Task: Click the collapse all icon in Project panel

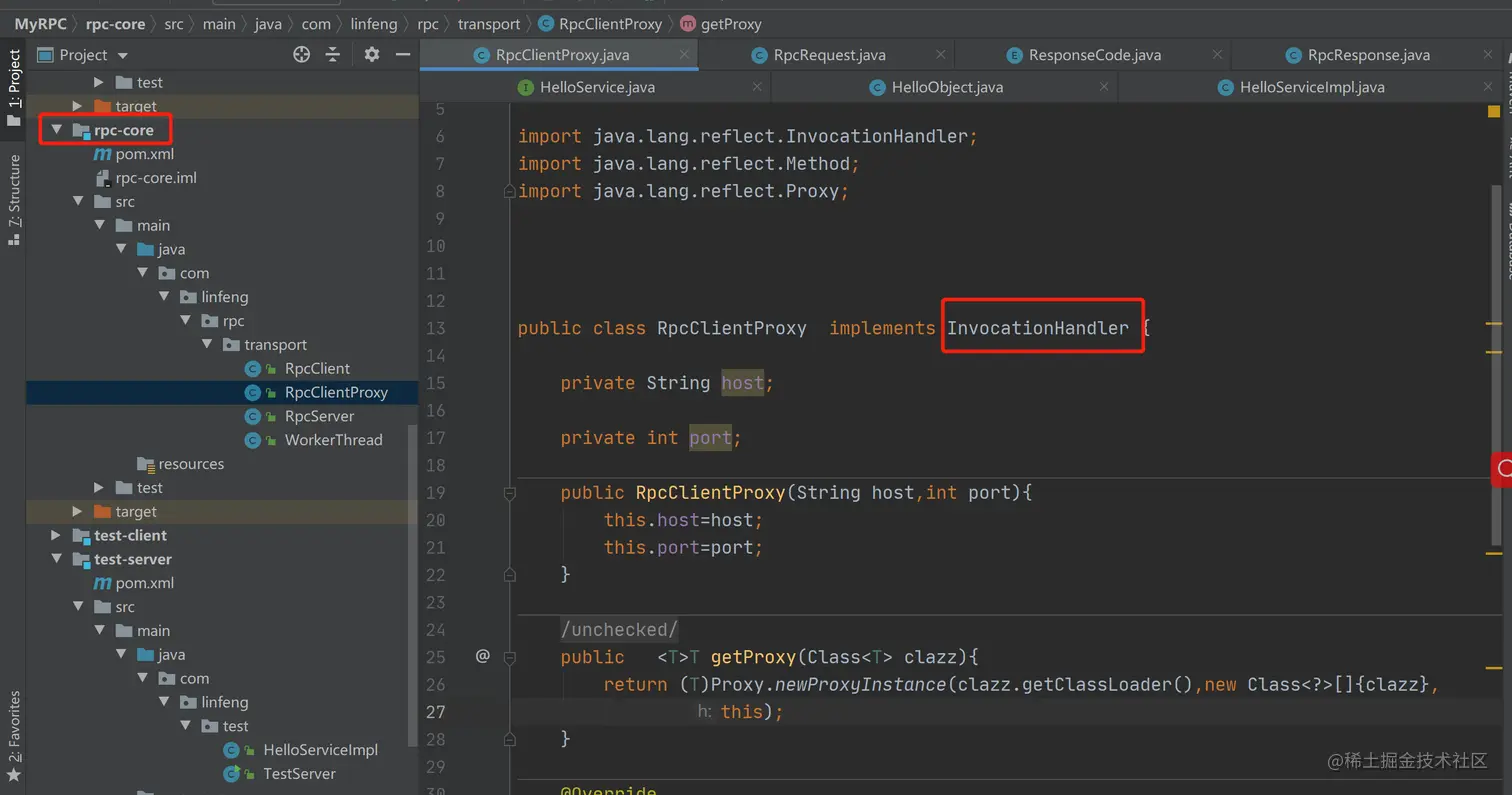Action: [x=333, y=55]
